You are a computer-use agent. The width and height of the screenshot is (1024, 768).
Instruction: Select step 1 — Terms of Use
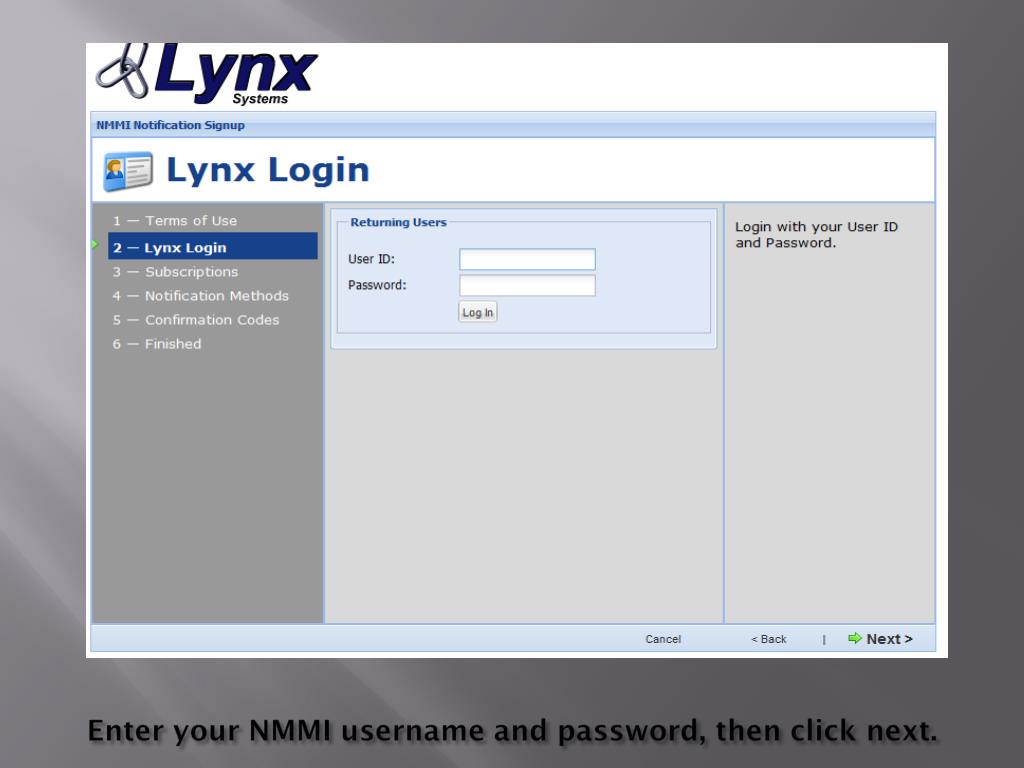(174, 221)
